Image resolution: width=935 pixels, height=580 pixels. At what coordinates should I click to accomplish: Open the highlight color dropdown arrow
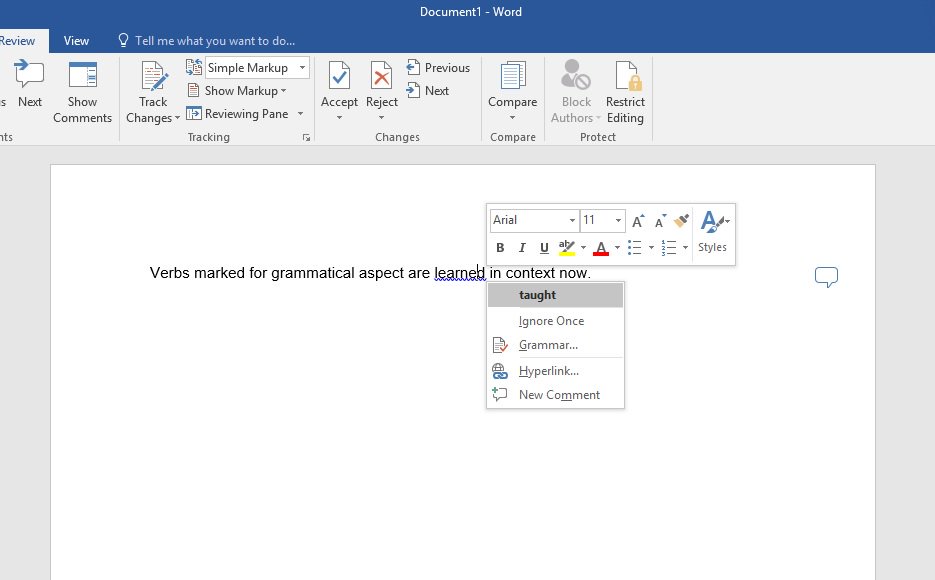point(583,247)
